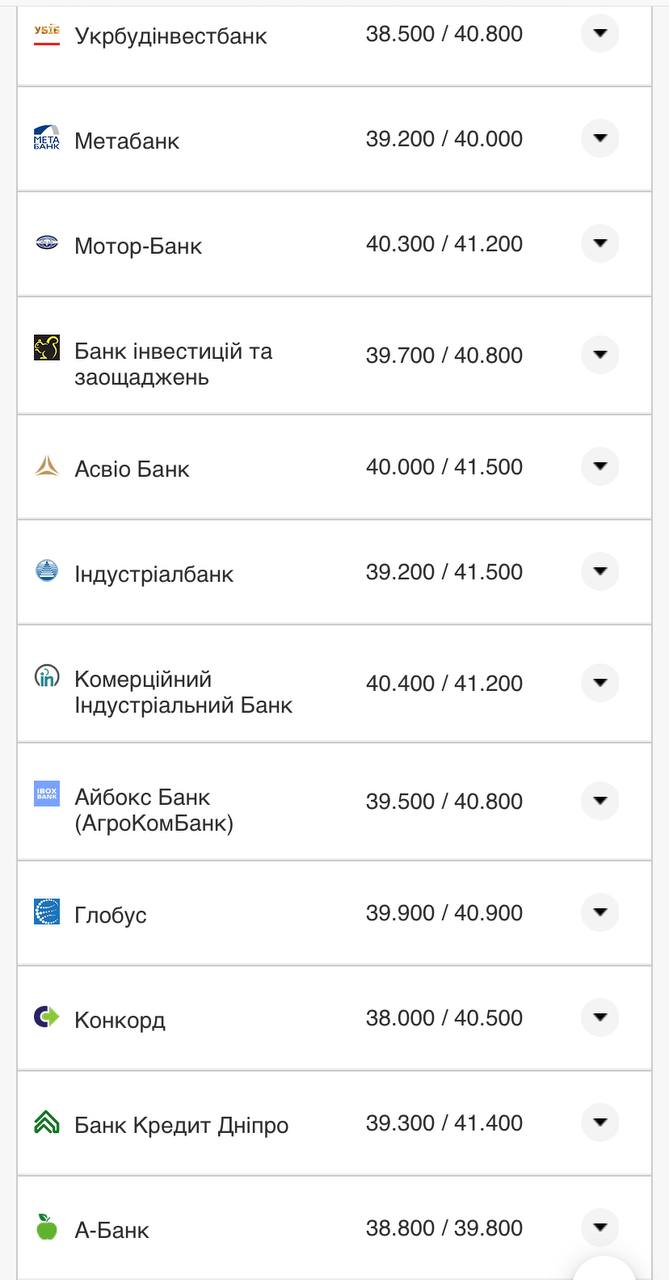Open dropdown for Банк інвестицій та заощаджень
The width and height of the screenshot is (669, 1280).
[600, 355]
